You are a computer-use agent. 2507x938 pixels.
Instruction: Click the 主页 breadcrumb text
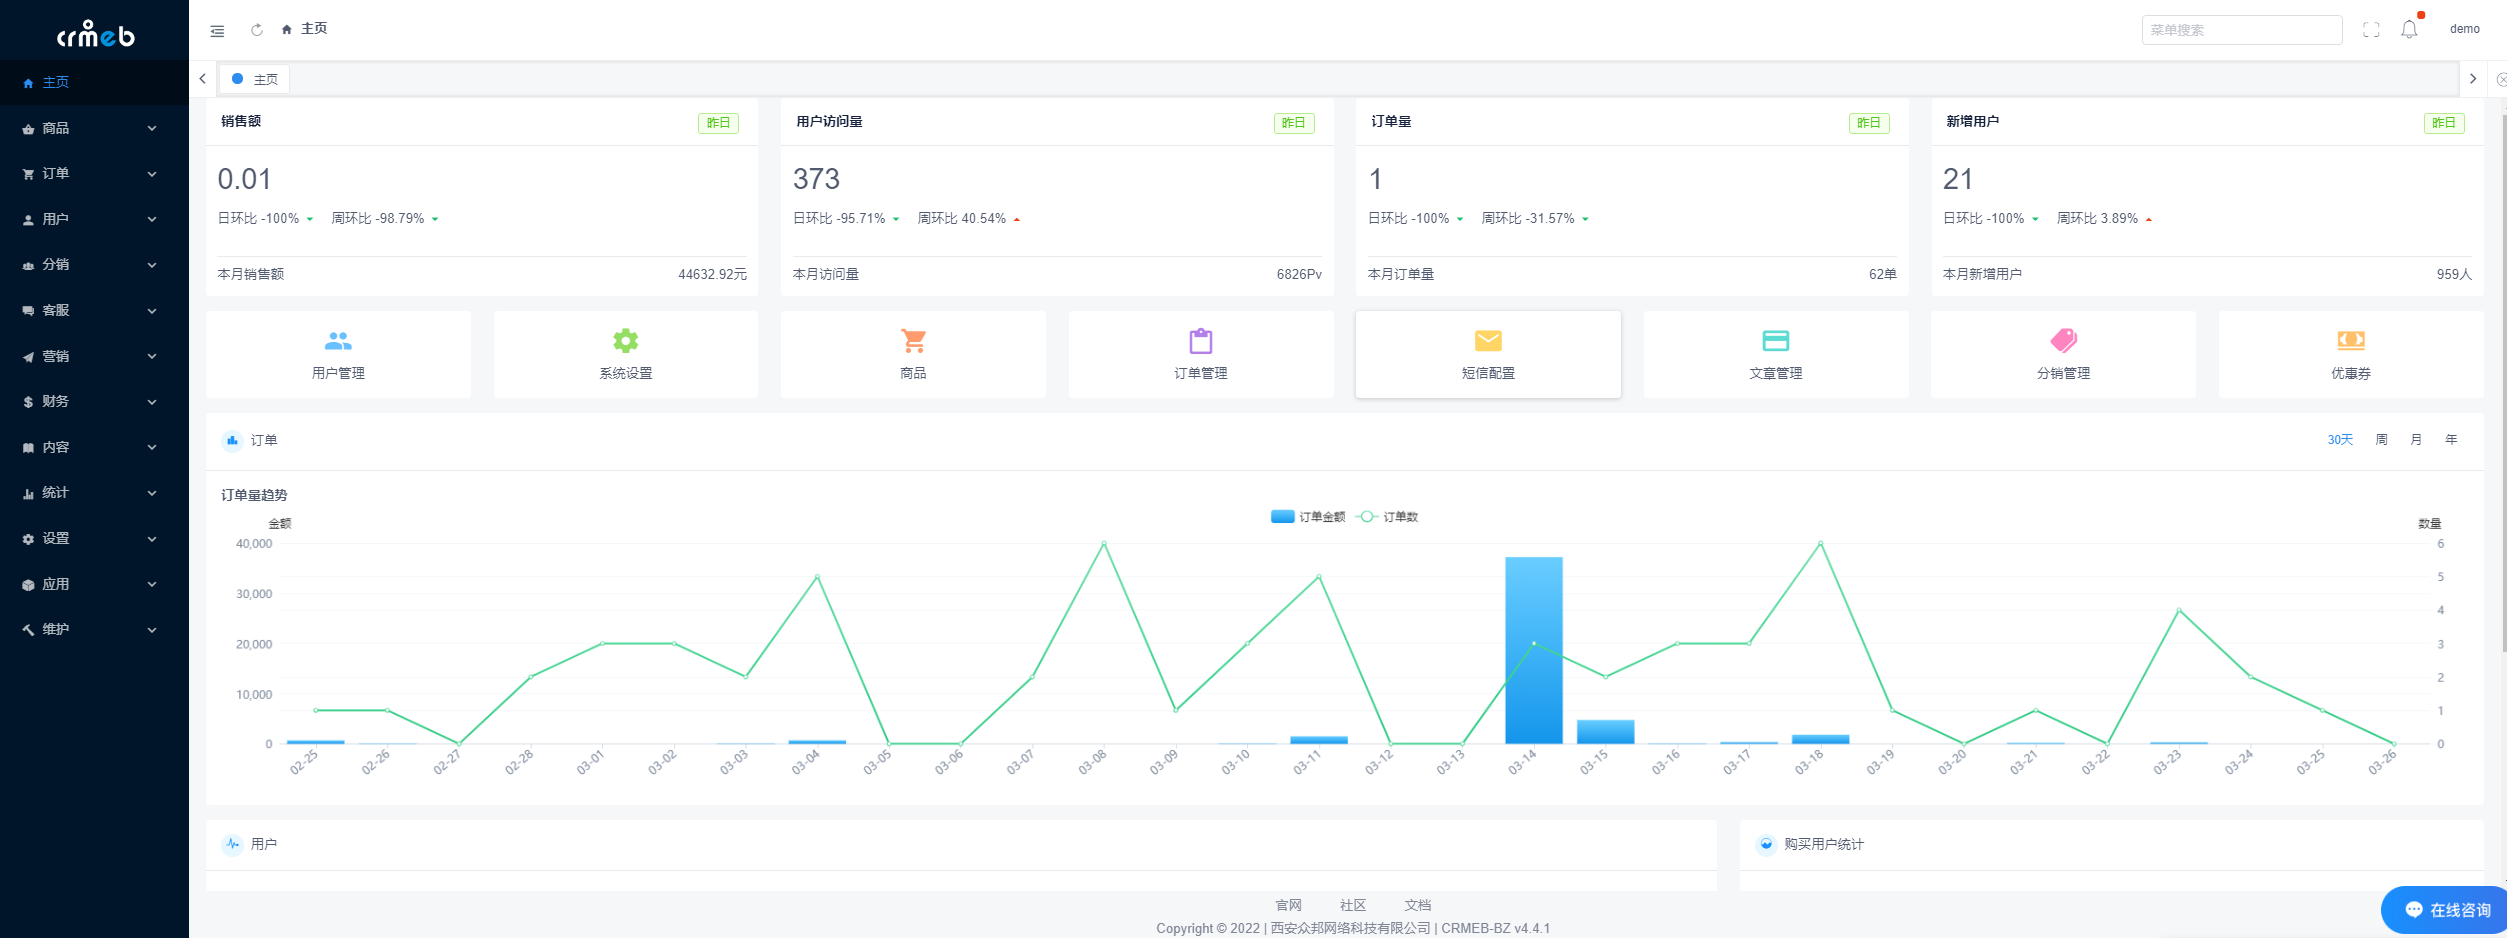(x=314, y=29)
